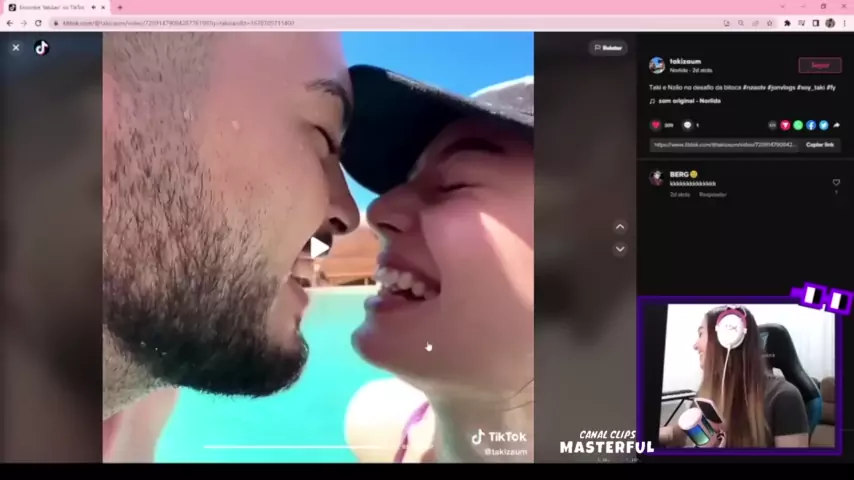Like the video with the heart icon
The width and height of the screenshot is (854, 480).
tap(656, 125)
